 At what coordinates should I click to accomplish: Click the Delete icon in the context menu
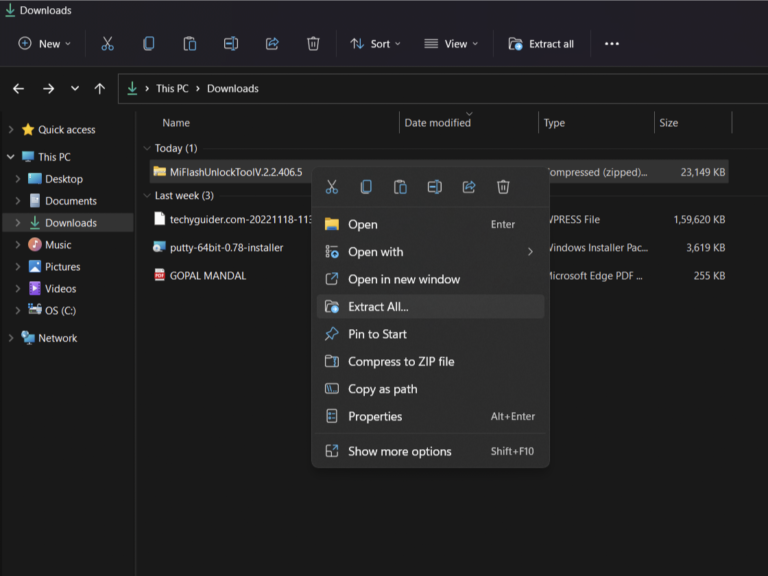point(503,187)
